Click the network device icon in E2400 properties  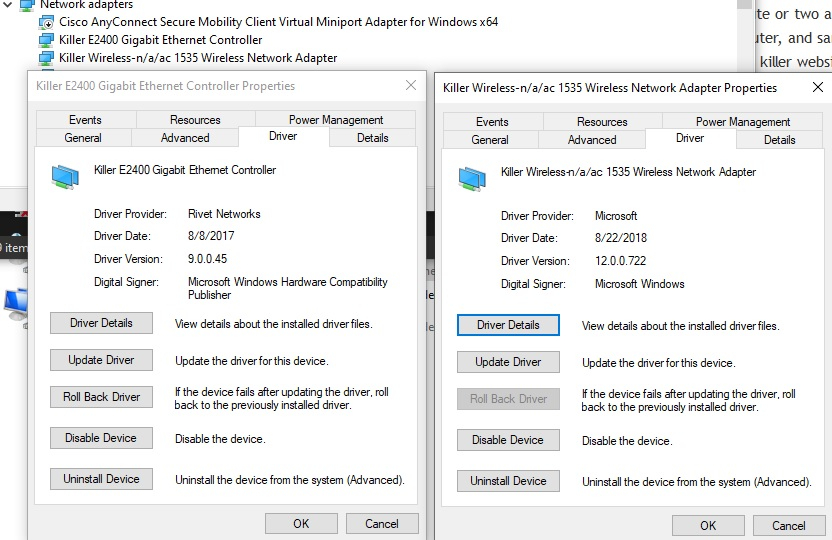(65, 177)
